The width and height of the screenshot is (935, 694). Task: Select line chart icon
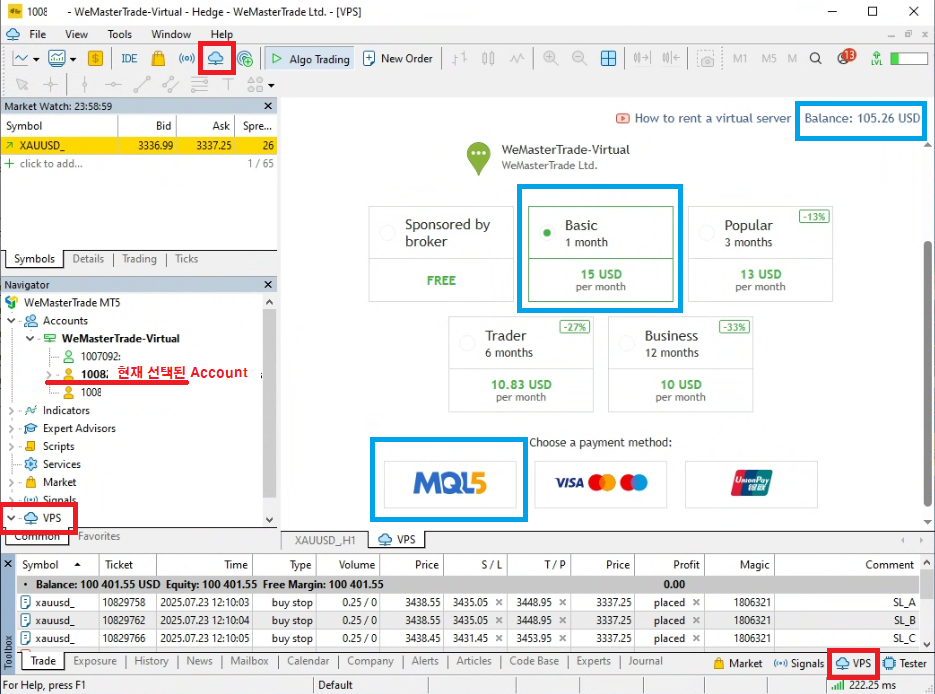pos(516,58)
